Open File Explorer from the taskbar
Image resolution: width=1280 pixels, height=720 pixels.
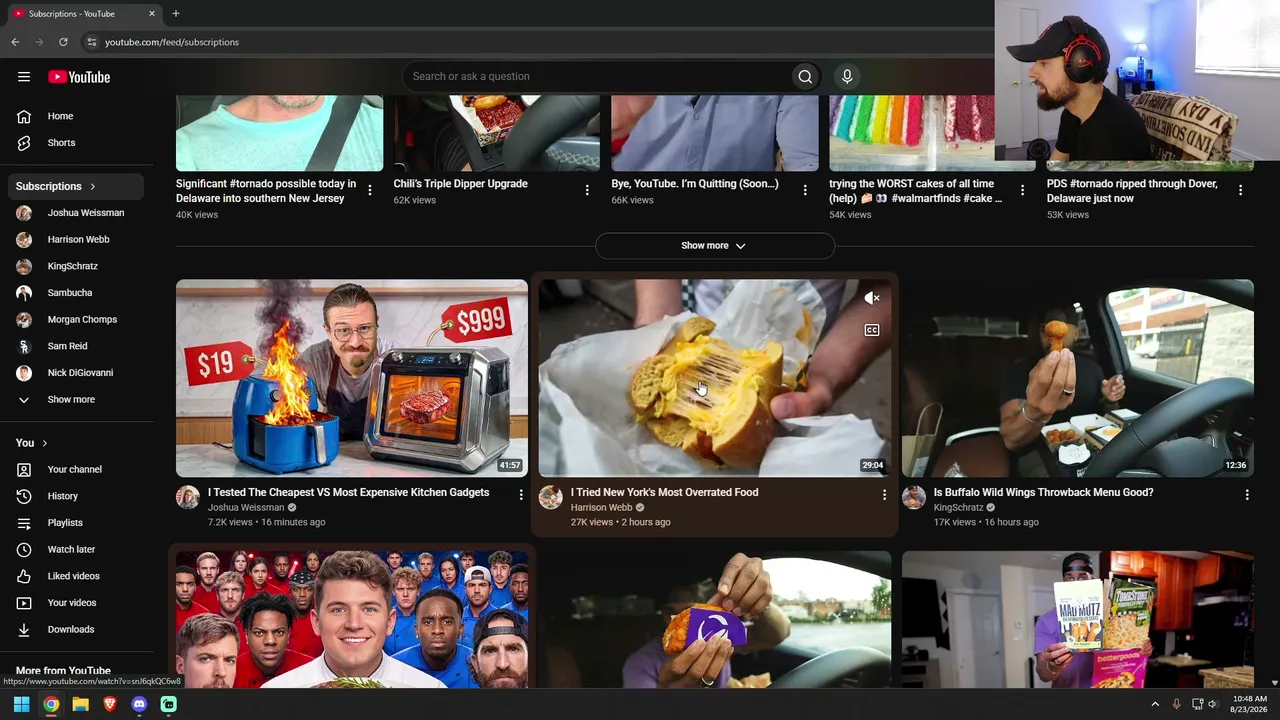pos(80,704)
